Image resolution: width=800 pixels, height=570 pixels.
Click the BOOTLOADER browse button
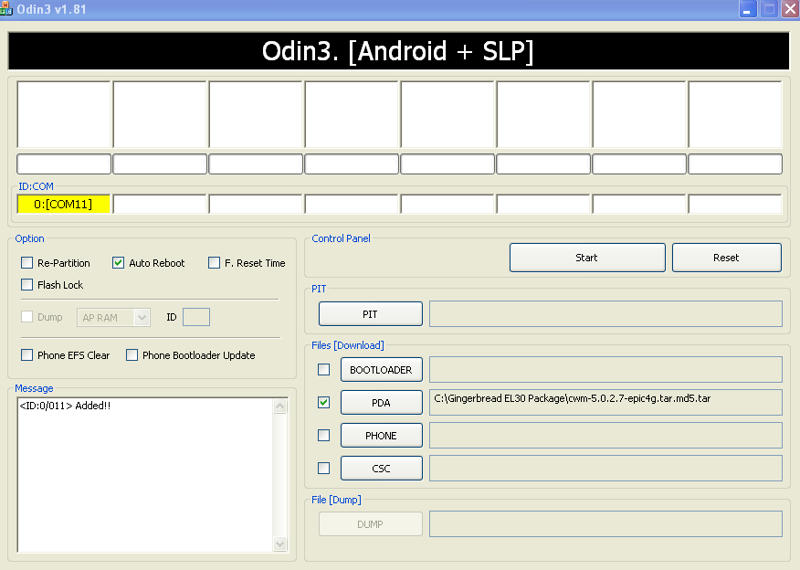click(381, 370)
